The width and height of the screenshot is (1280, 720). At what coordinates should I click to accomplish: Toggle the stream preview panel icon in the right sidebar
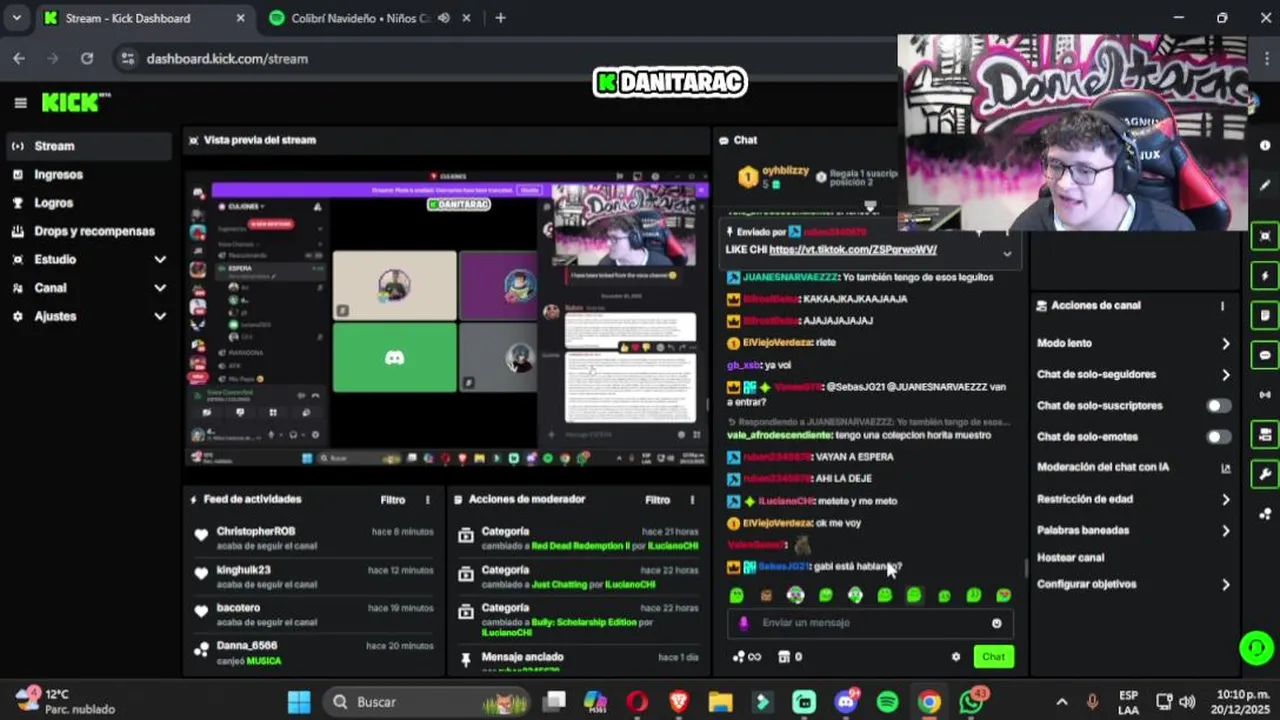click(x=1265, y=236)
